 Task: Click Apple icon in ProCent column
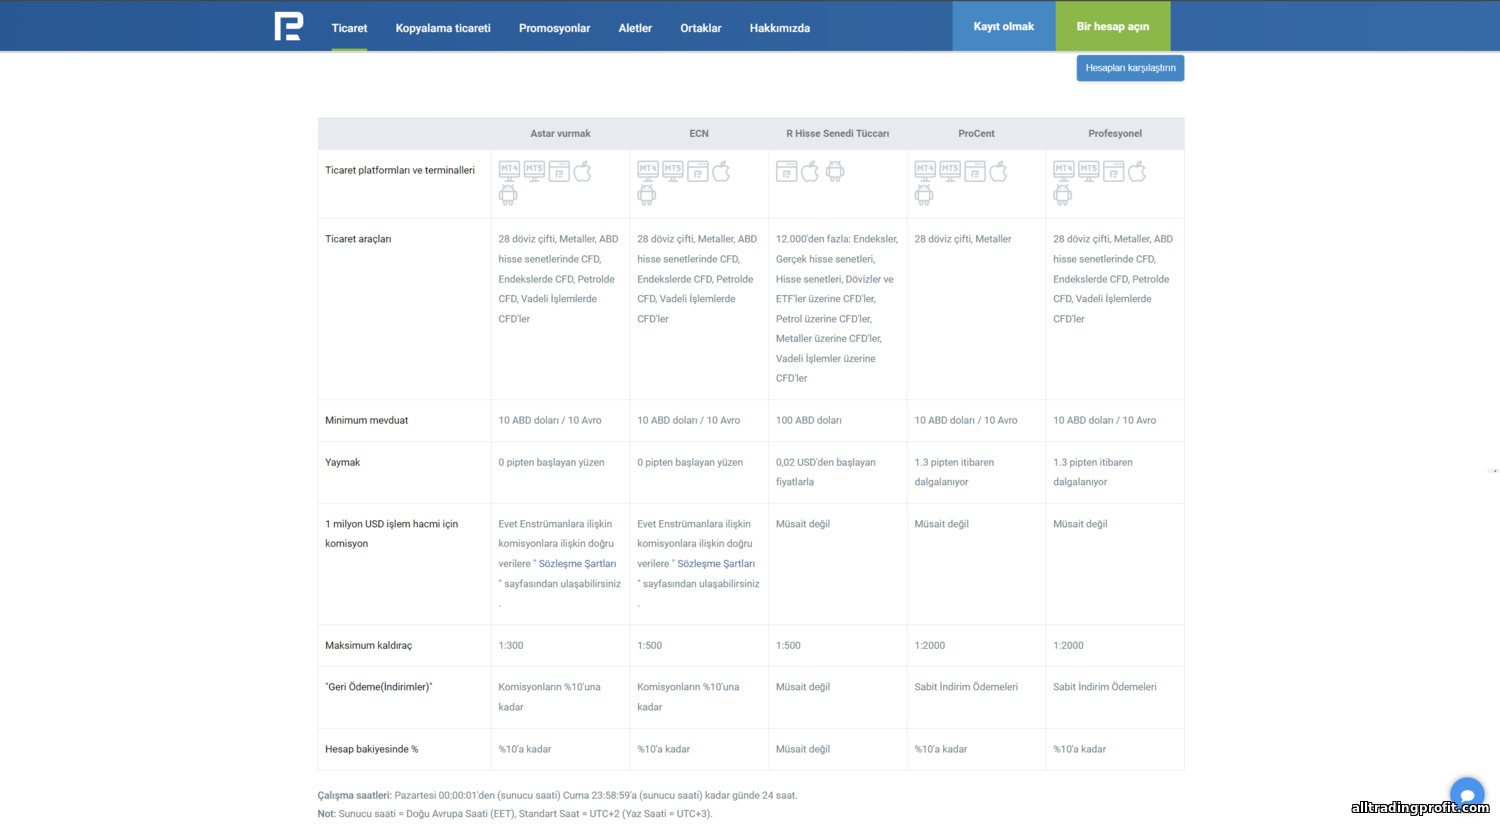click(999, 171)
